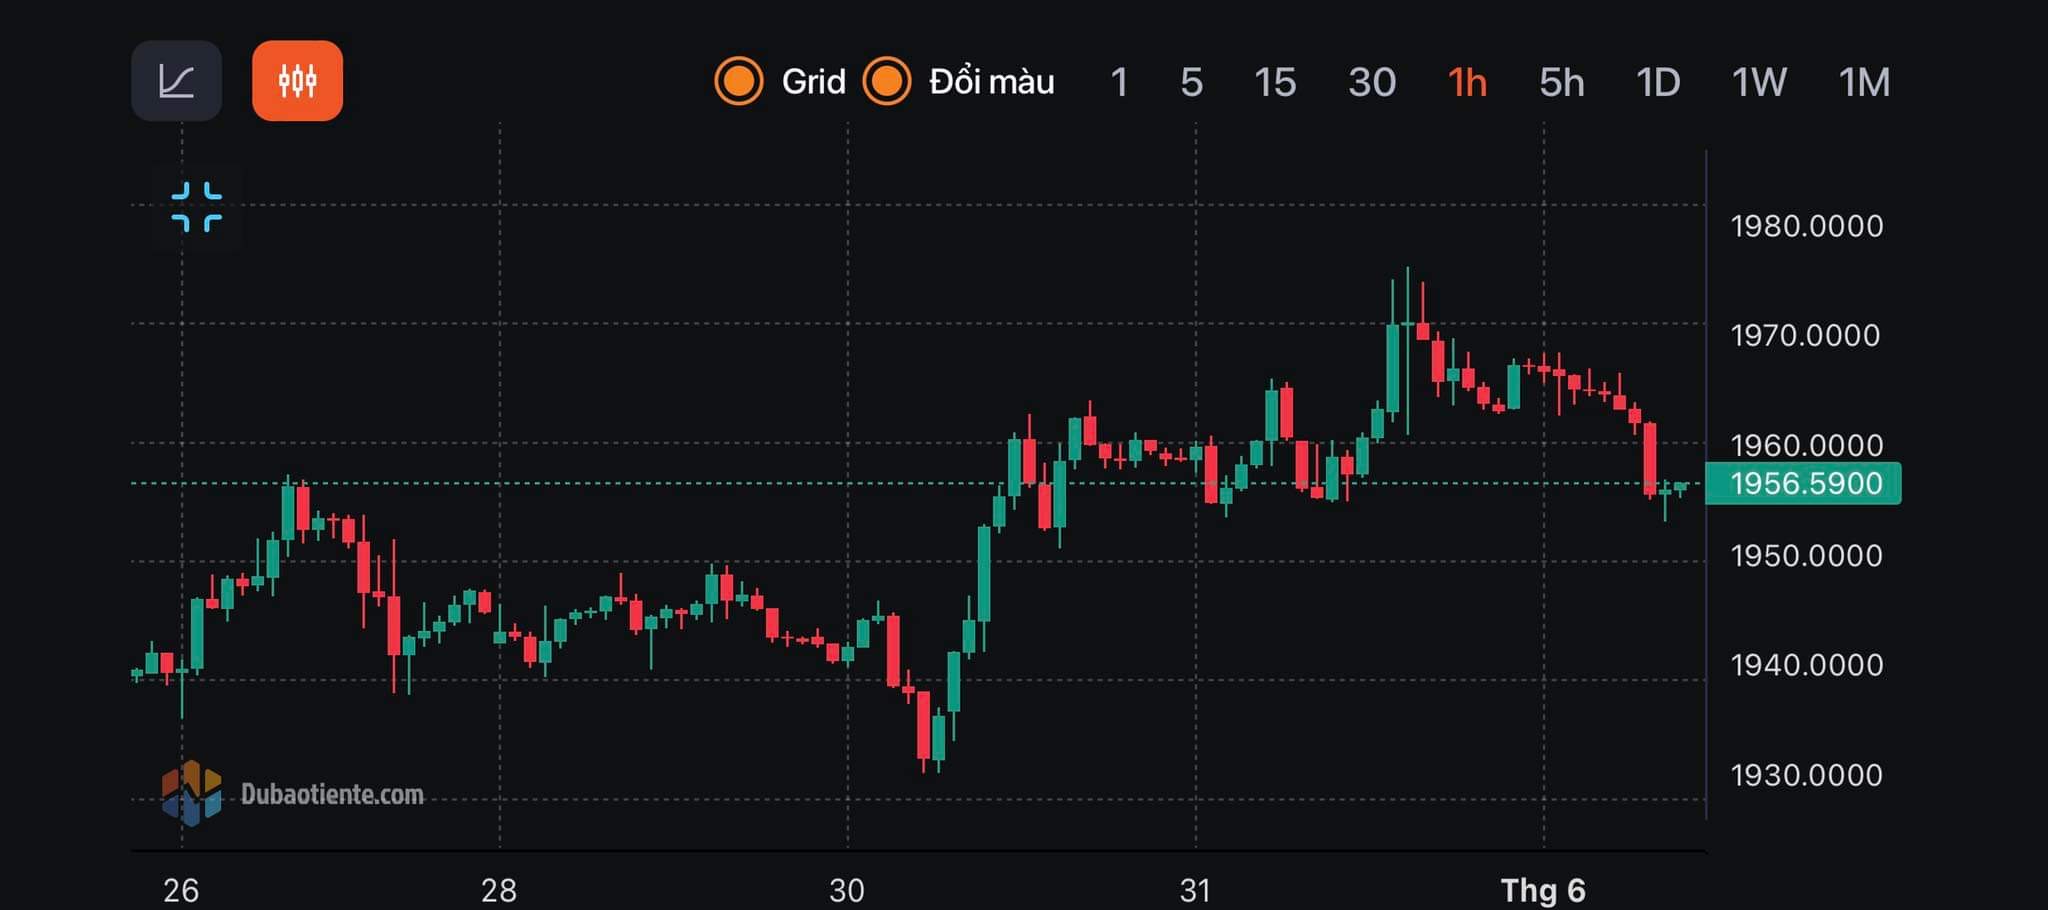Open the 1W weekly timeframe
This screenshot has height=910, width=2048.
pos(1758,82)
